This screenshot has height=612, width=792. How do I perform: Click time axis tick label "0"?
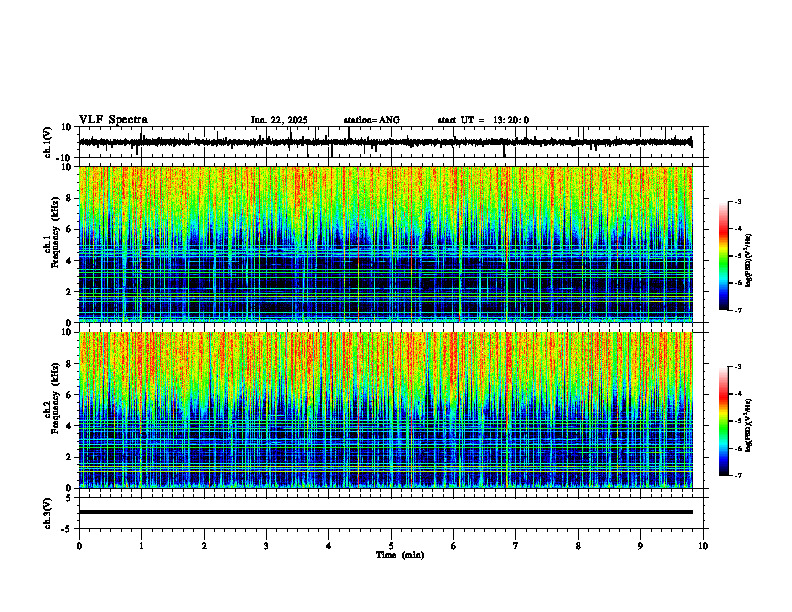click(79, 546)
